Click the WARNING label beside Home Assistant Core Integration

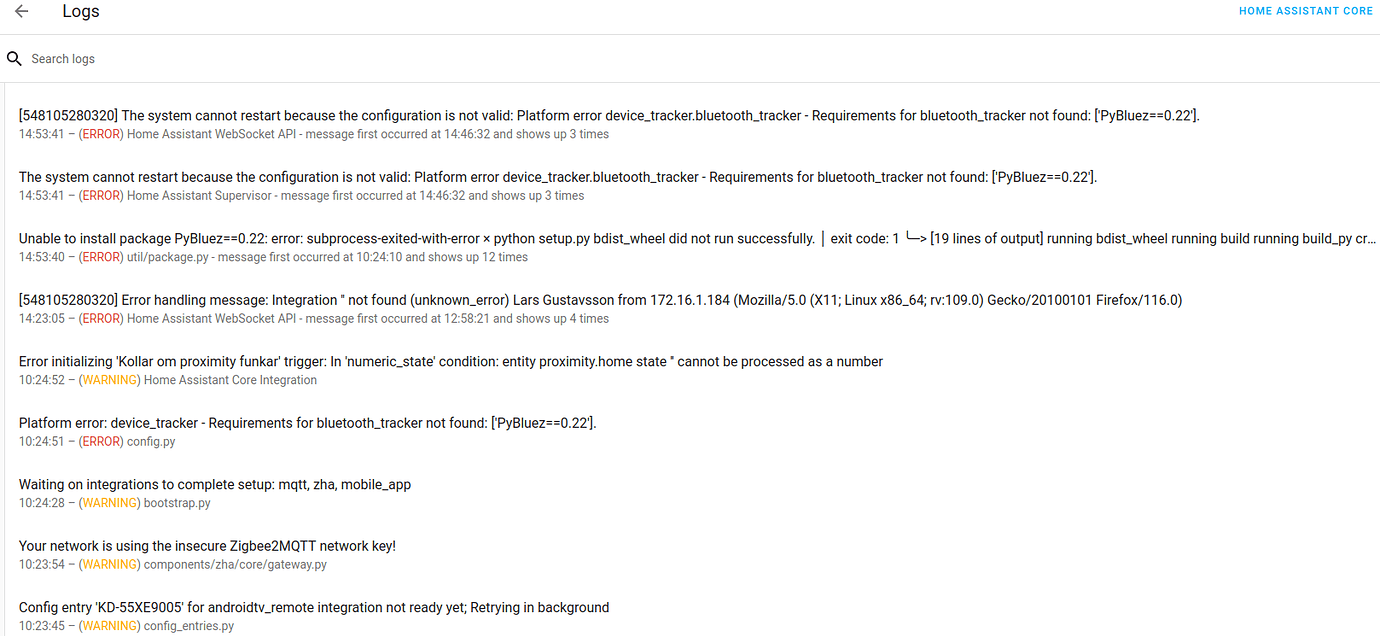coord(109,380)
